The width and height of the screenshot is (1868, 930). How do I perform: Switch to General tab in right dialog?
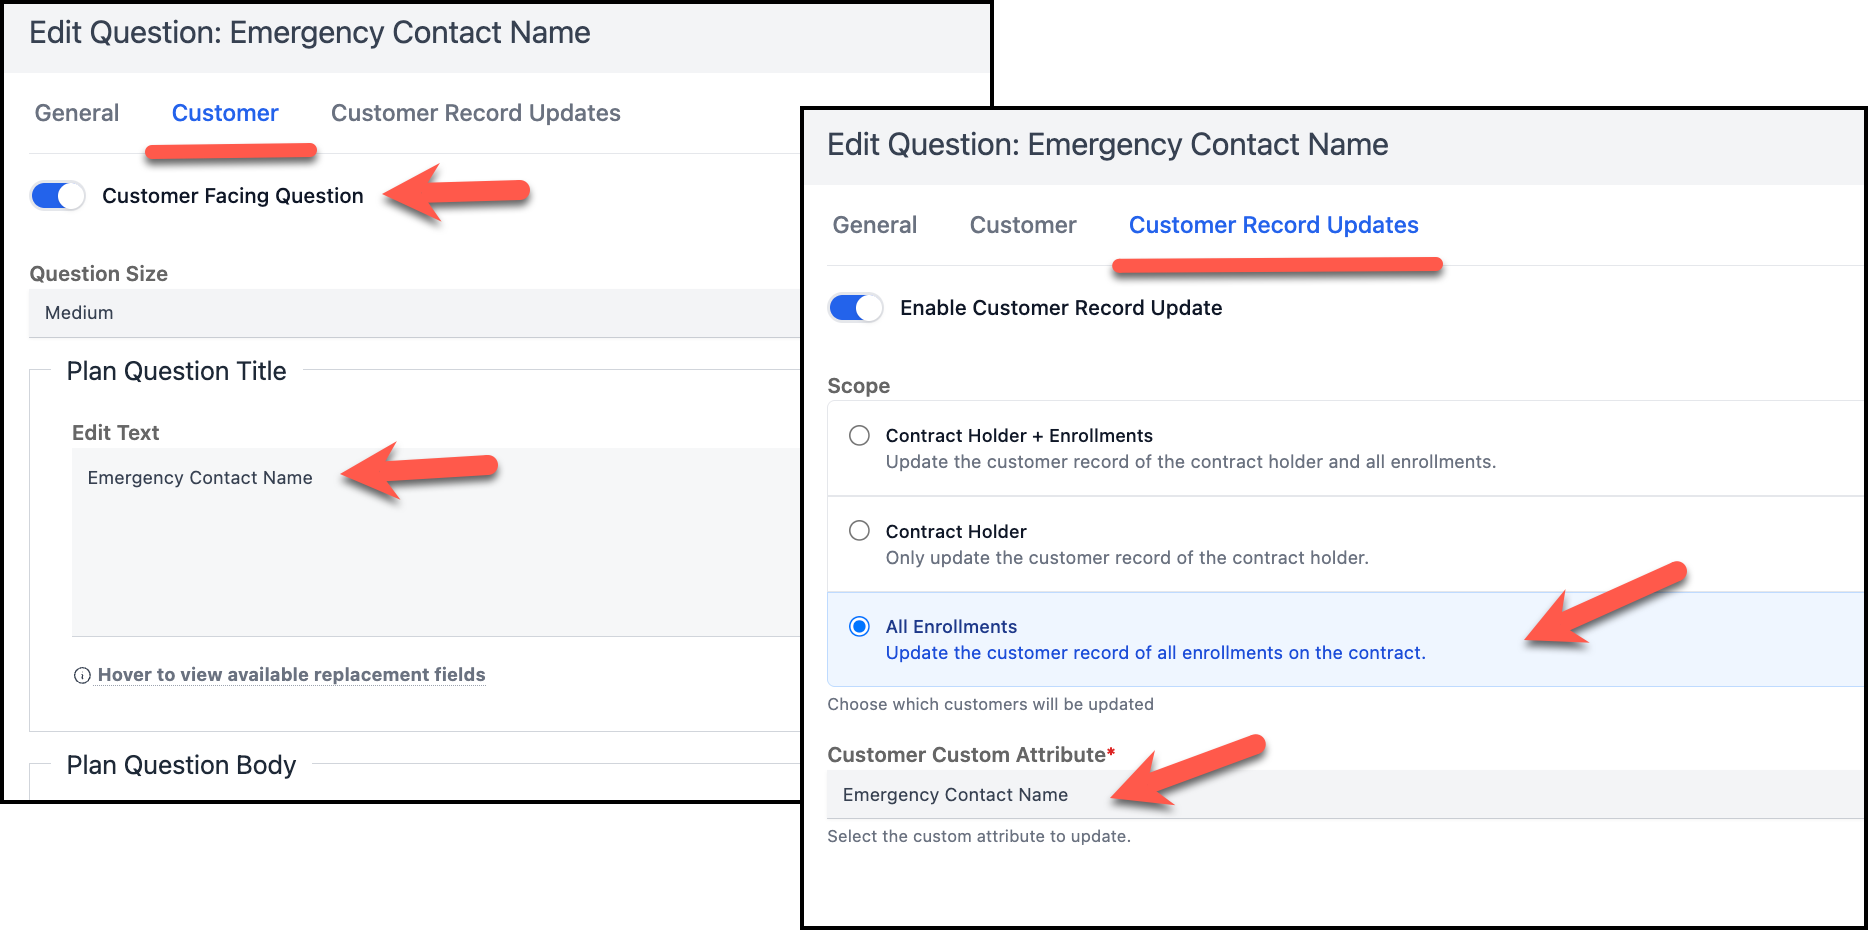[x=875, y=225]
